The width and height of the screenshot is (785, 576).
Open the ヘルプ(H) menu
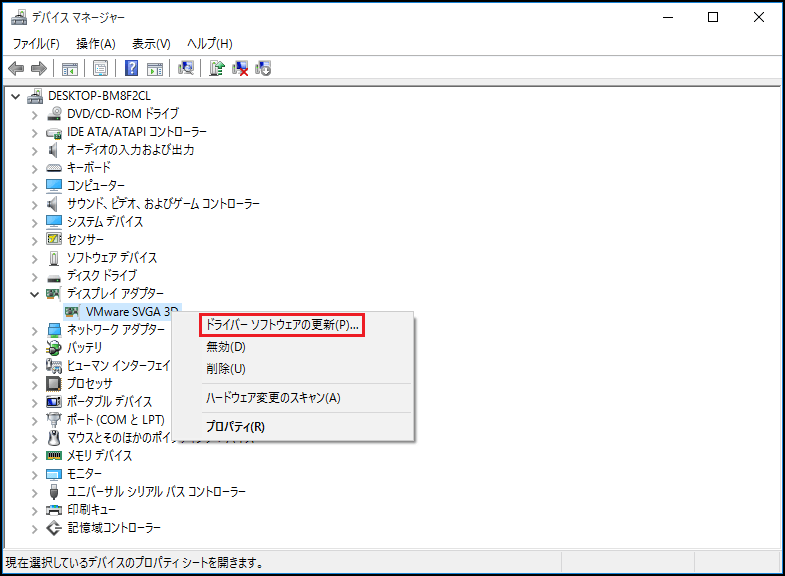click(210, 44)
